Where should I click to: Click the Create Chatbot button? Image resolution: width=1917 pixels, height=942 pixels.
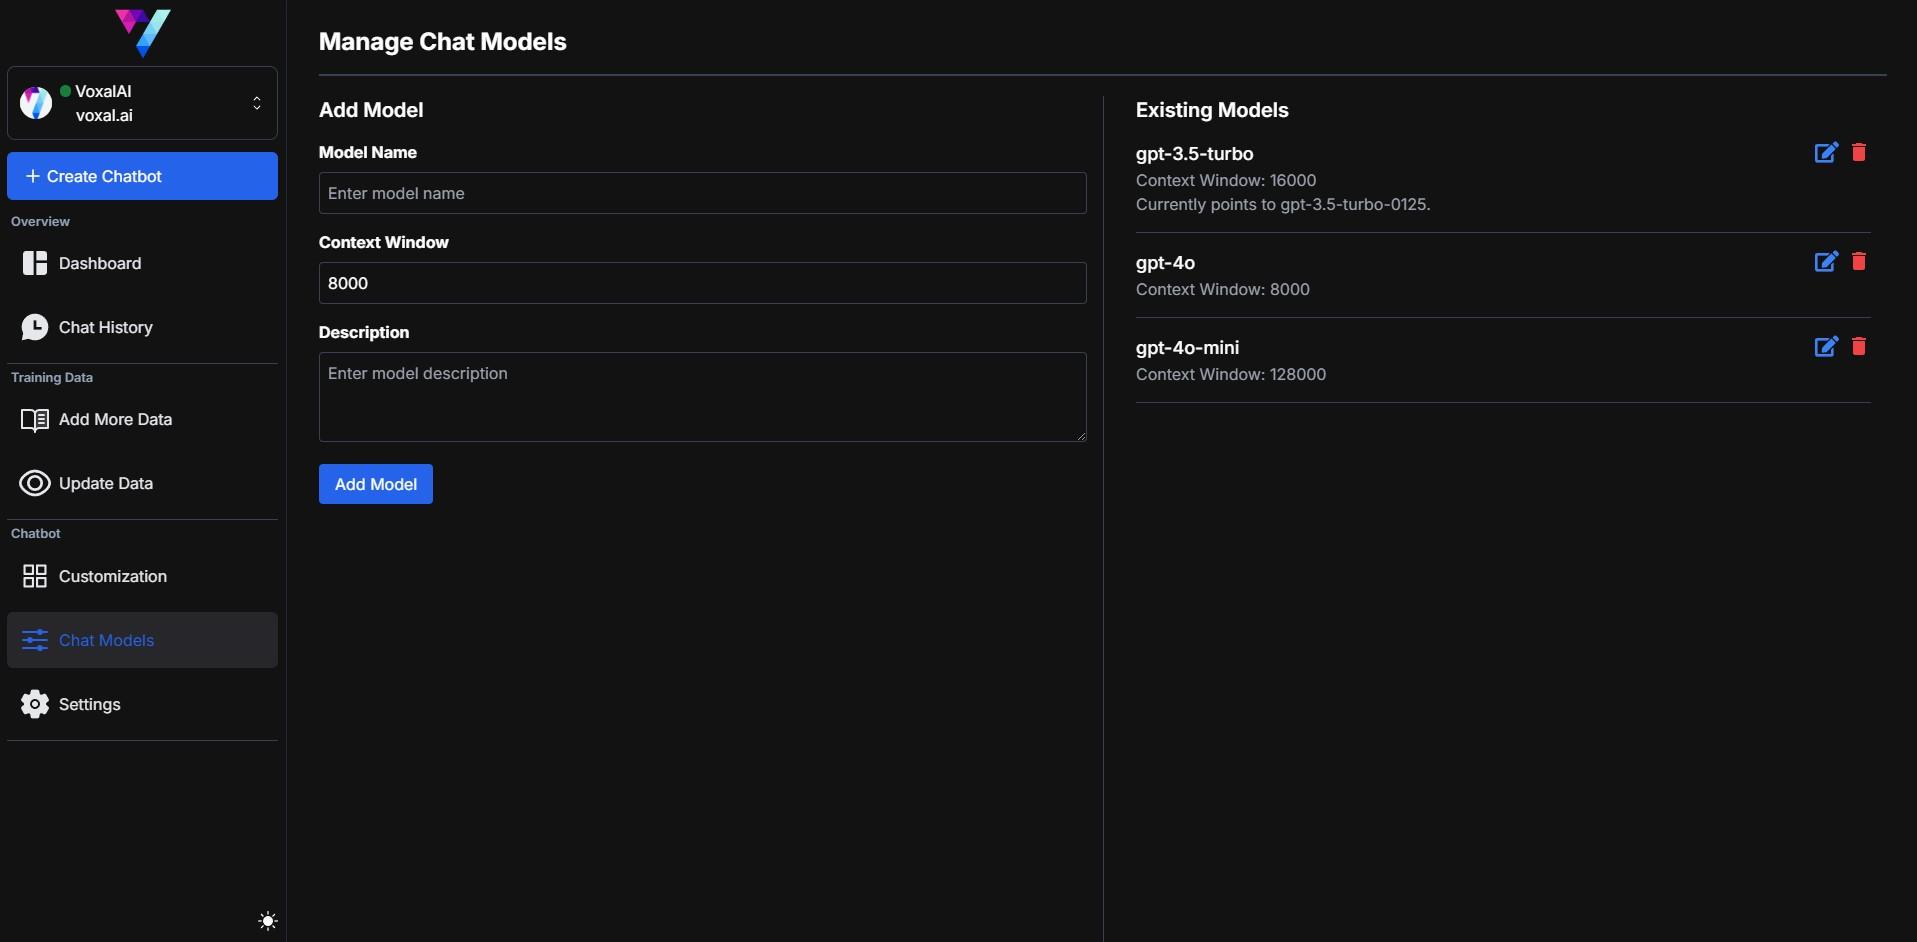pos(142,176)
